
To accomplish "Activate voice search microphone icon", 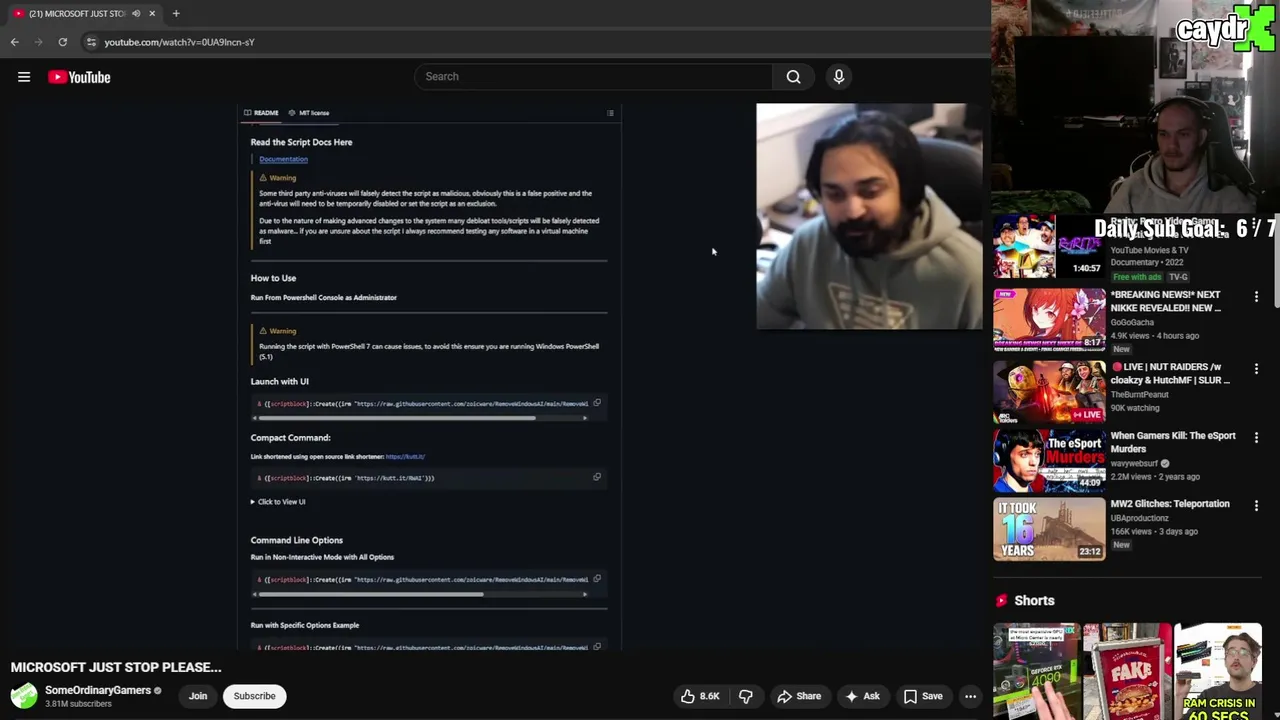I will pos(839,76).
